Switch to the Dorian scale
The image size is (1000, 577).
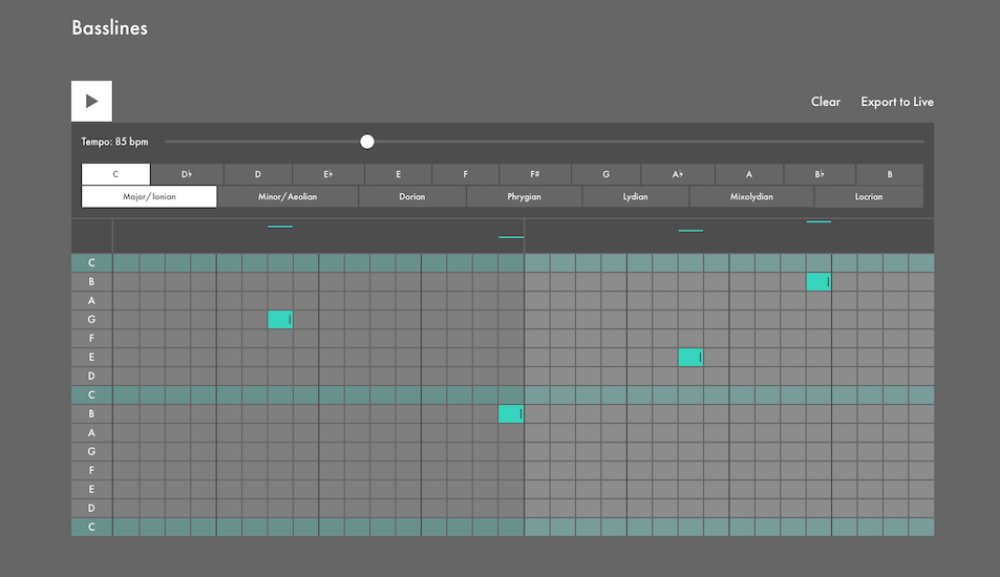click(411, 196)
